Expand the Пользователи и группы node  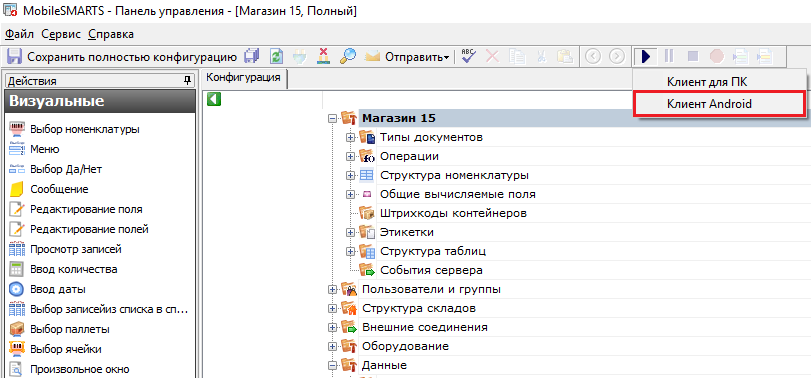tap(332, 290)
